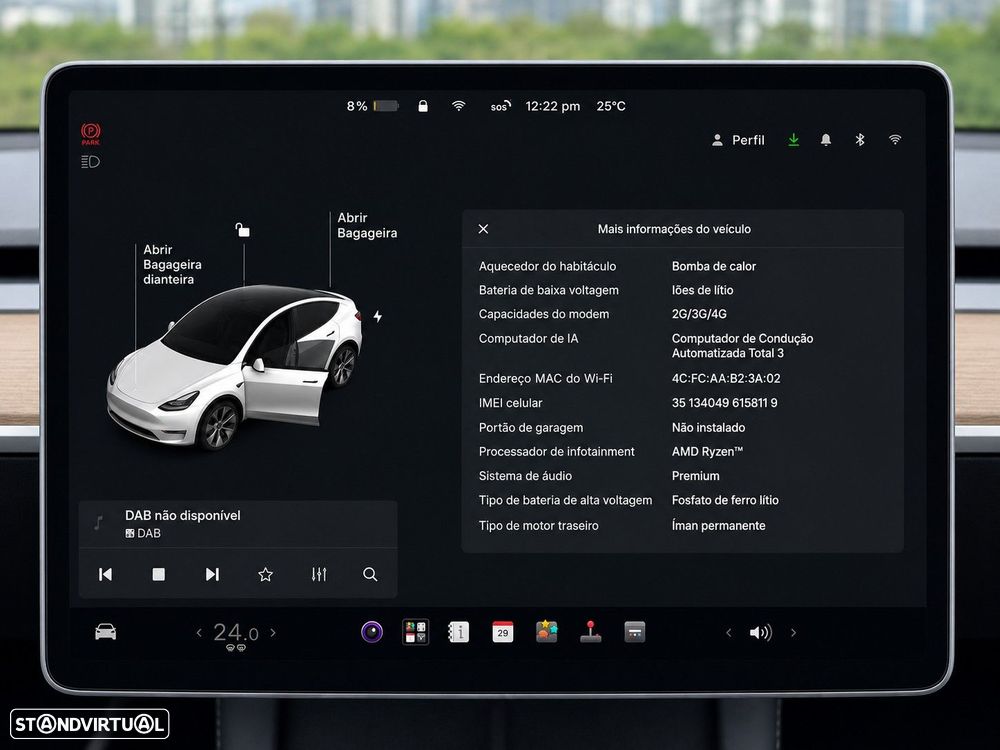1000x750 pixels.
Task: Close the vehicle information panel
Action: 483,229
